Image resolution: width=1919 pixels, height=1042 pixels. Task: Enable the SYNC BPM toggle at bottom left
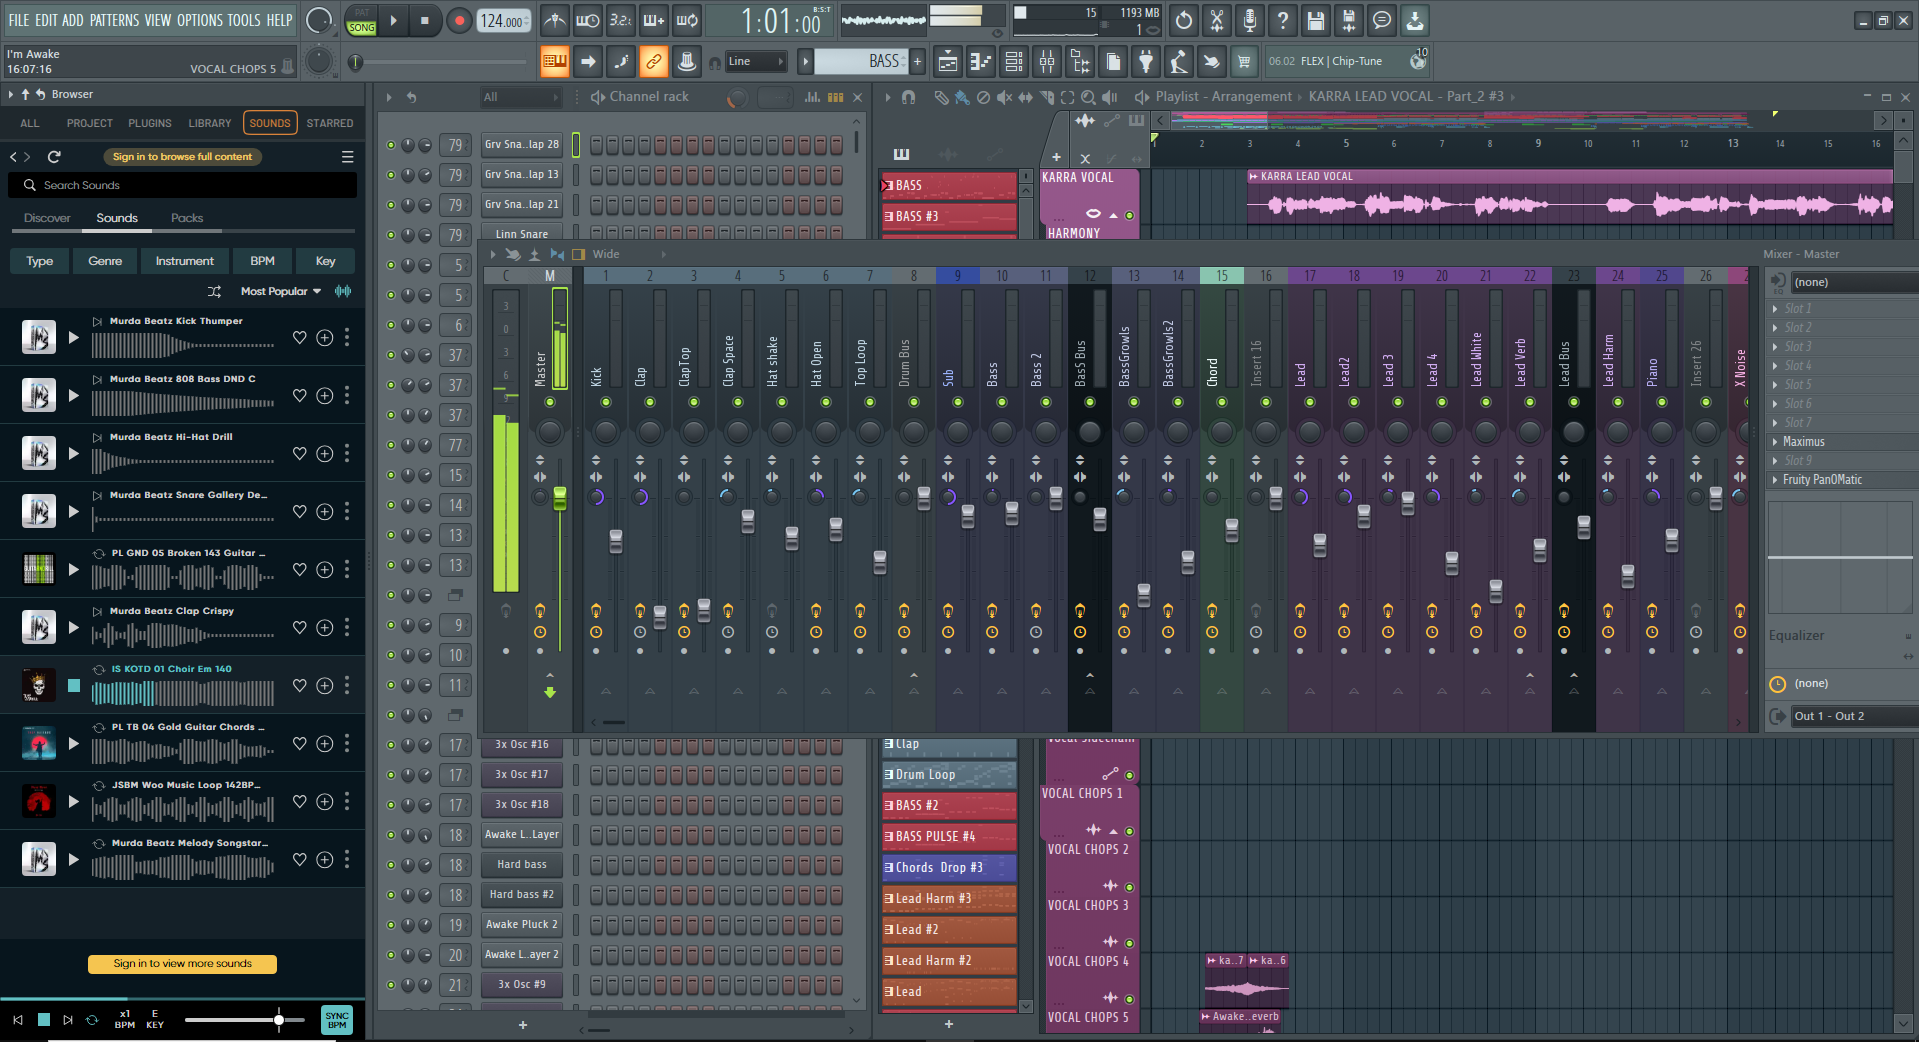(336, 1019)
